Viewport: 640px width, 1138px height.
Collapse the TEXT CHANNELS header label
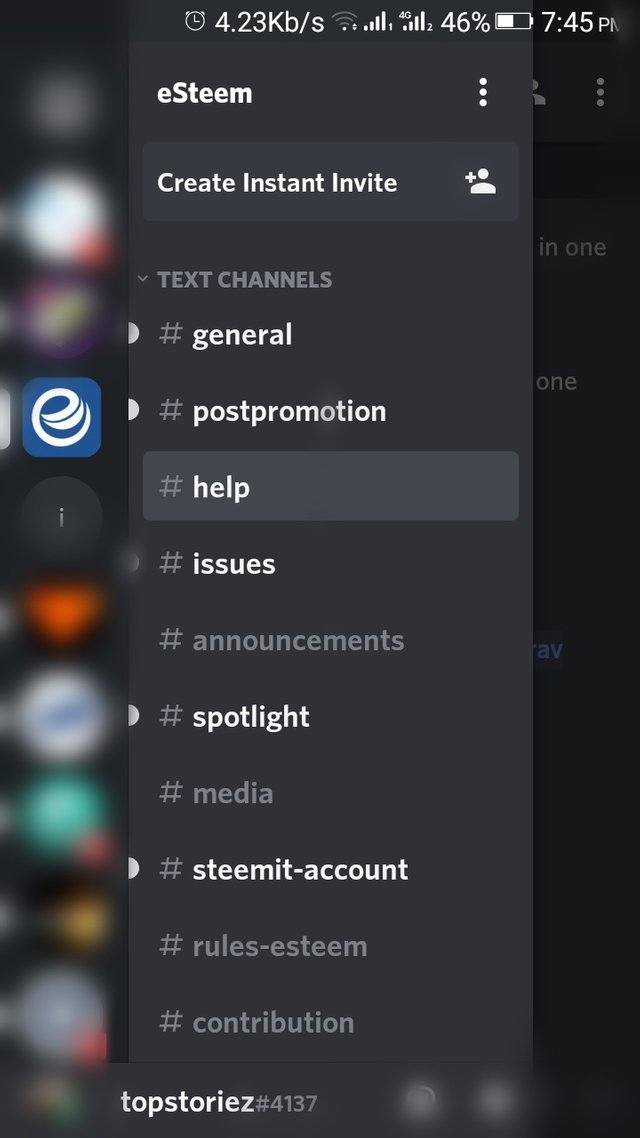245,280
